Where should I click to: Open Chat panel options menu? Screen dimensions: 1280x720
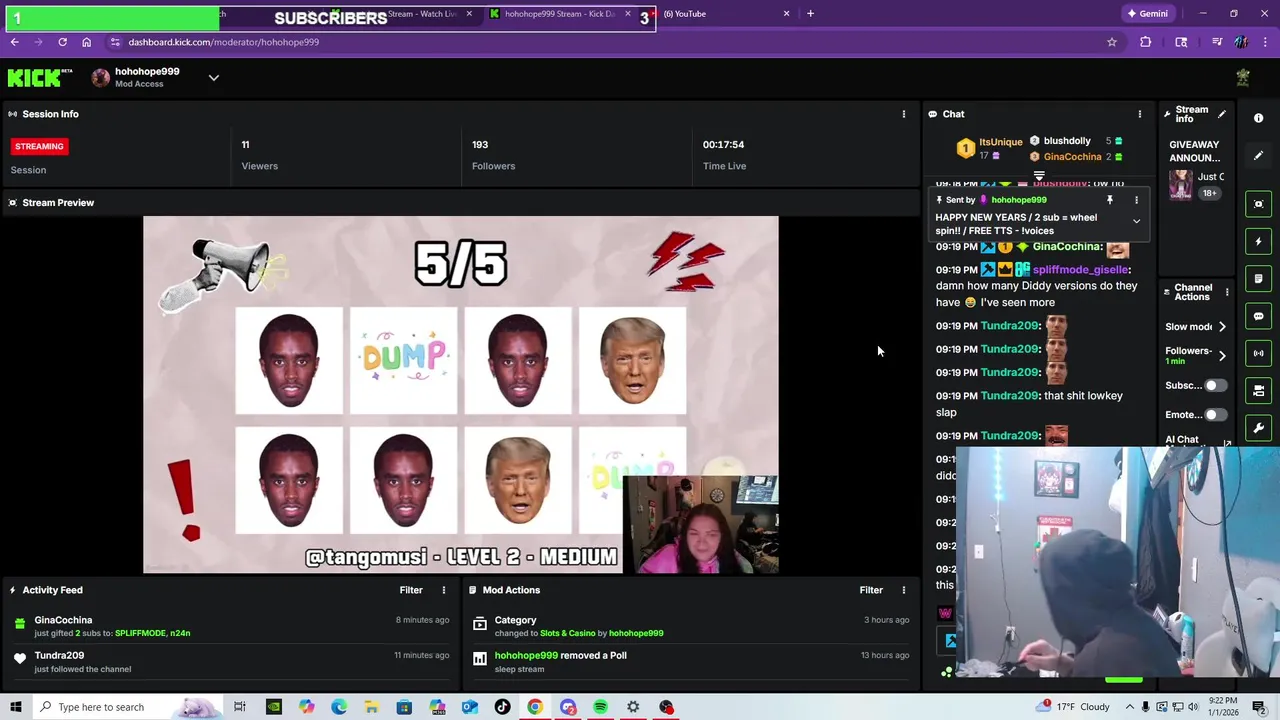tap(1139, 114)
